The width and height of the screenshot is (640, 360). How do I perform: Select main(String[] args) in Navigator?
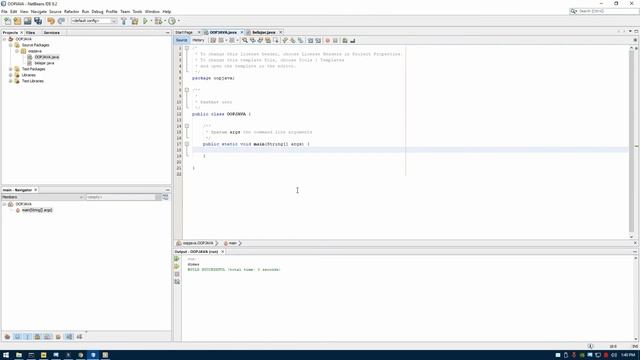click(37, 210)
